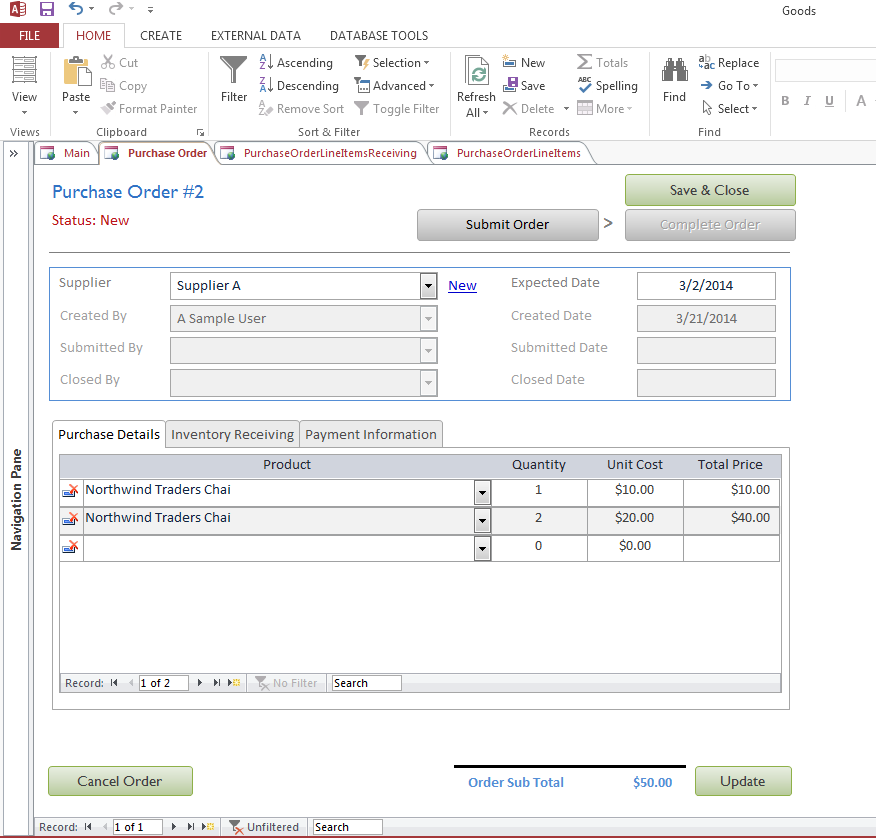
Task: Expand the Advanced filter options
Action: pos(396,85)
